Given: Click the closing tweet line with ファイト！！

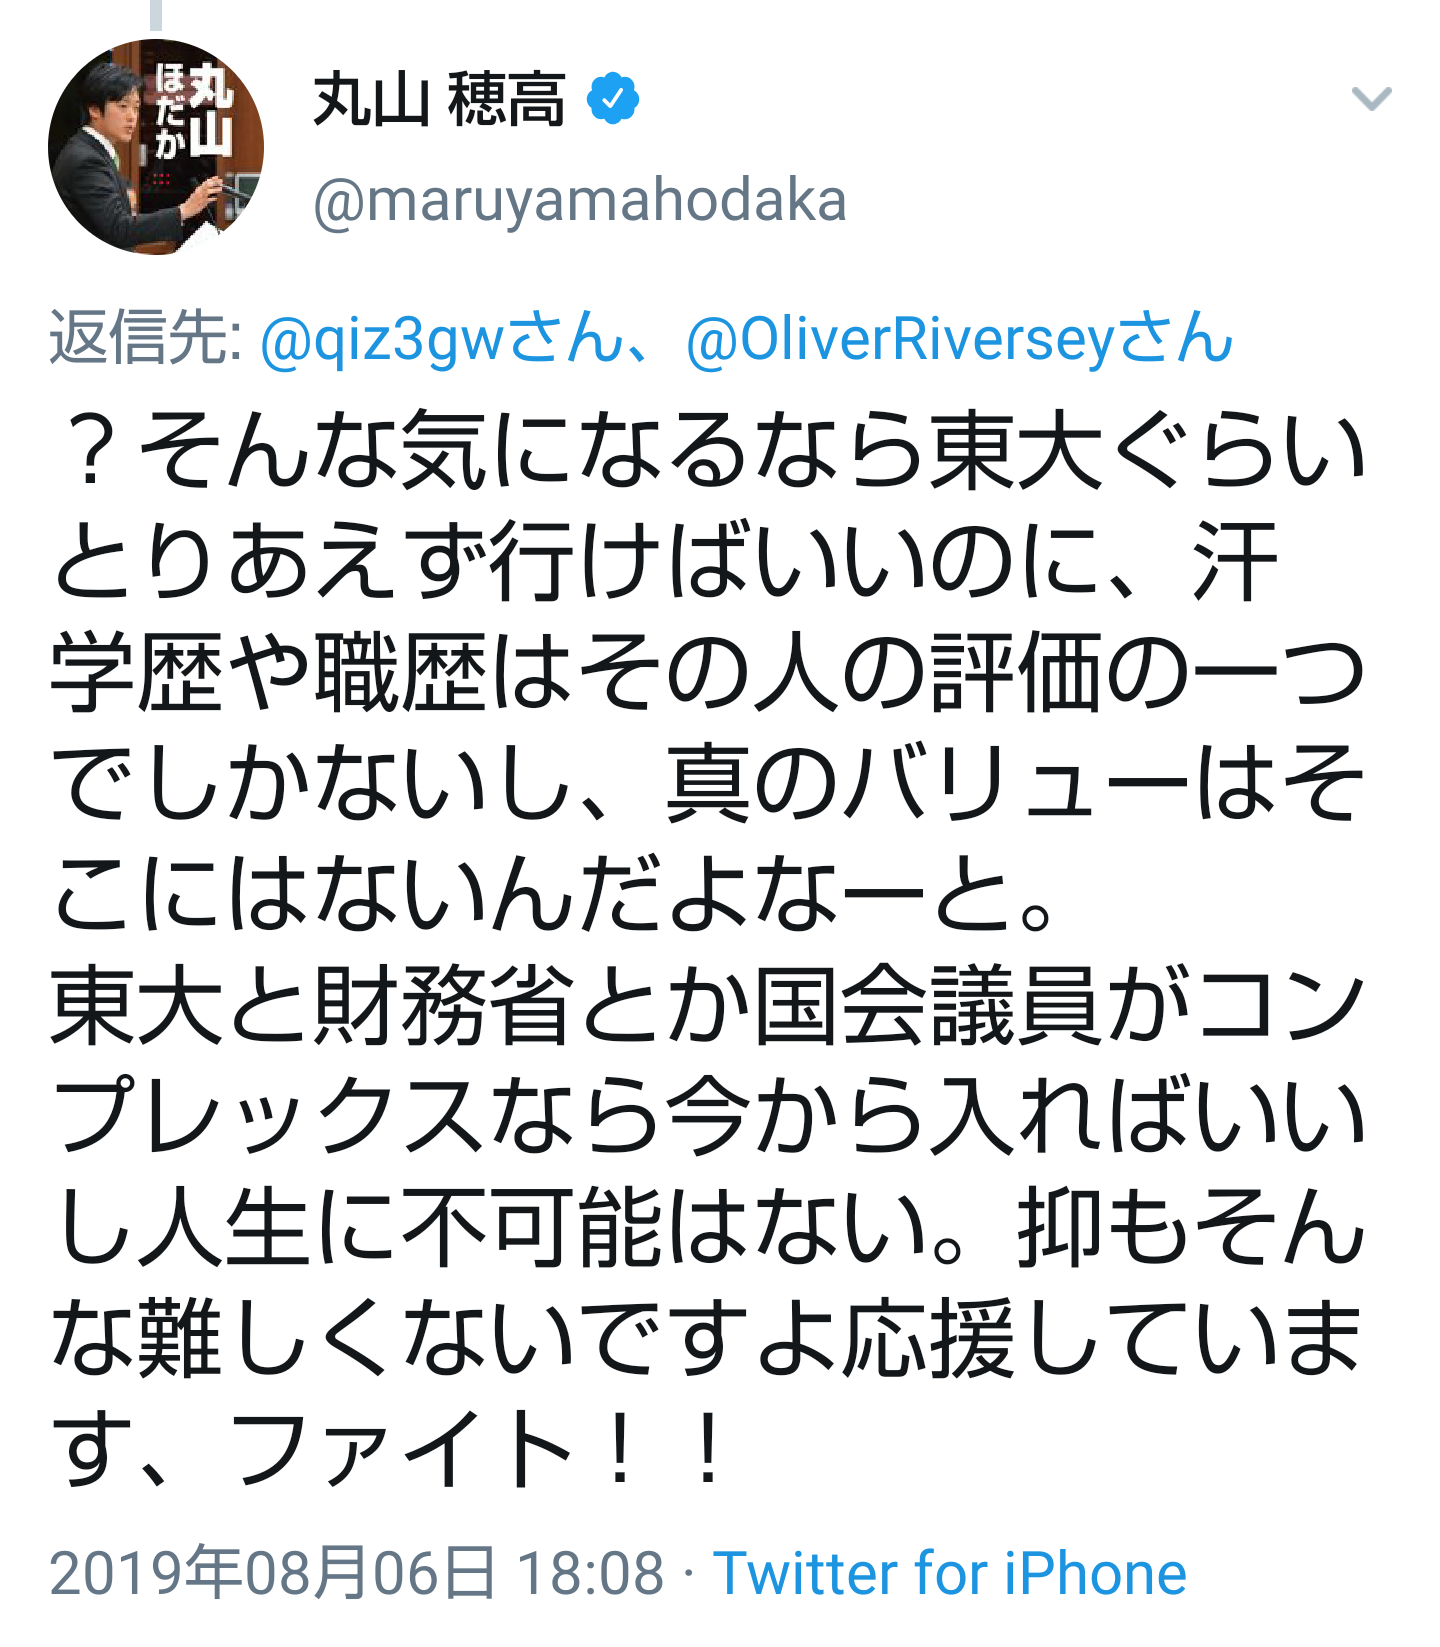Looking at the screenshot, I should coord(390,1449).
